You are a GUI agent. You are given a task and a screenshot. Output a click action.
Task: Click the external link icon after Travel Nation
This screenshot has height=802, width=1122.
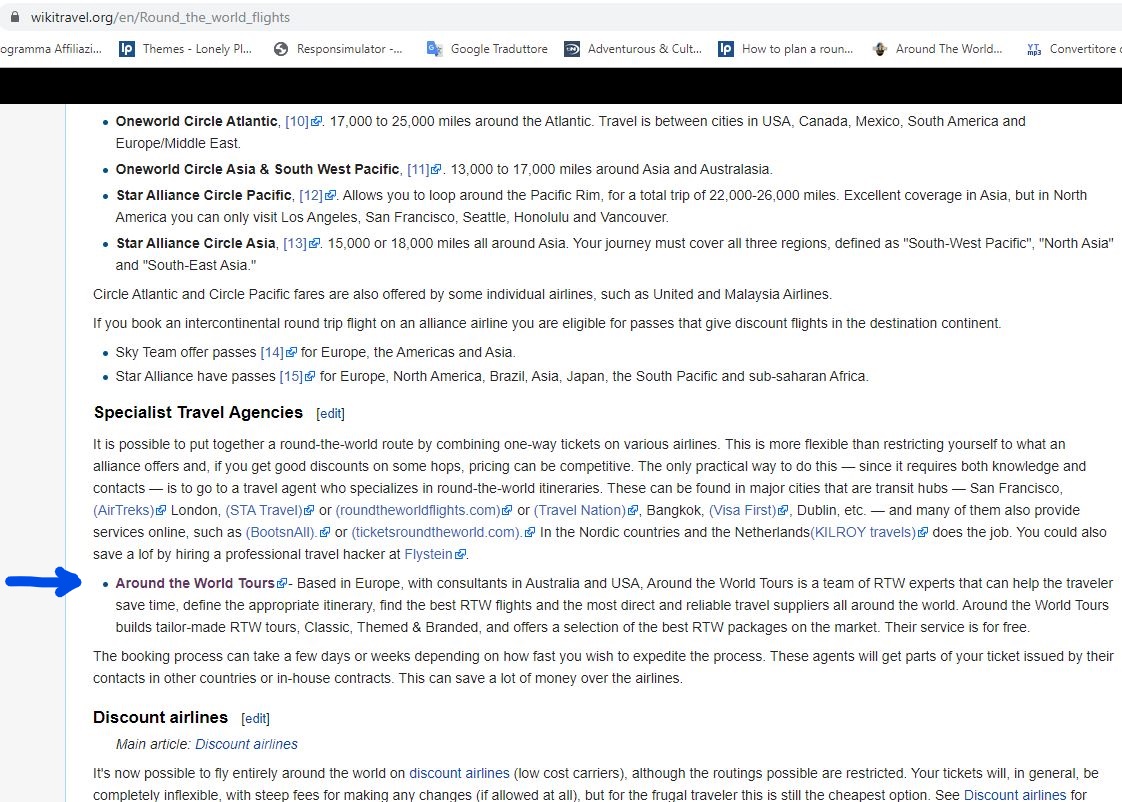(633, 510)
